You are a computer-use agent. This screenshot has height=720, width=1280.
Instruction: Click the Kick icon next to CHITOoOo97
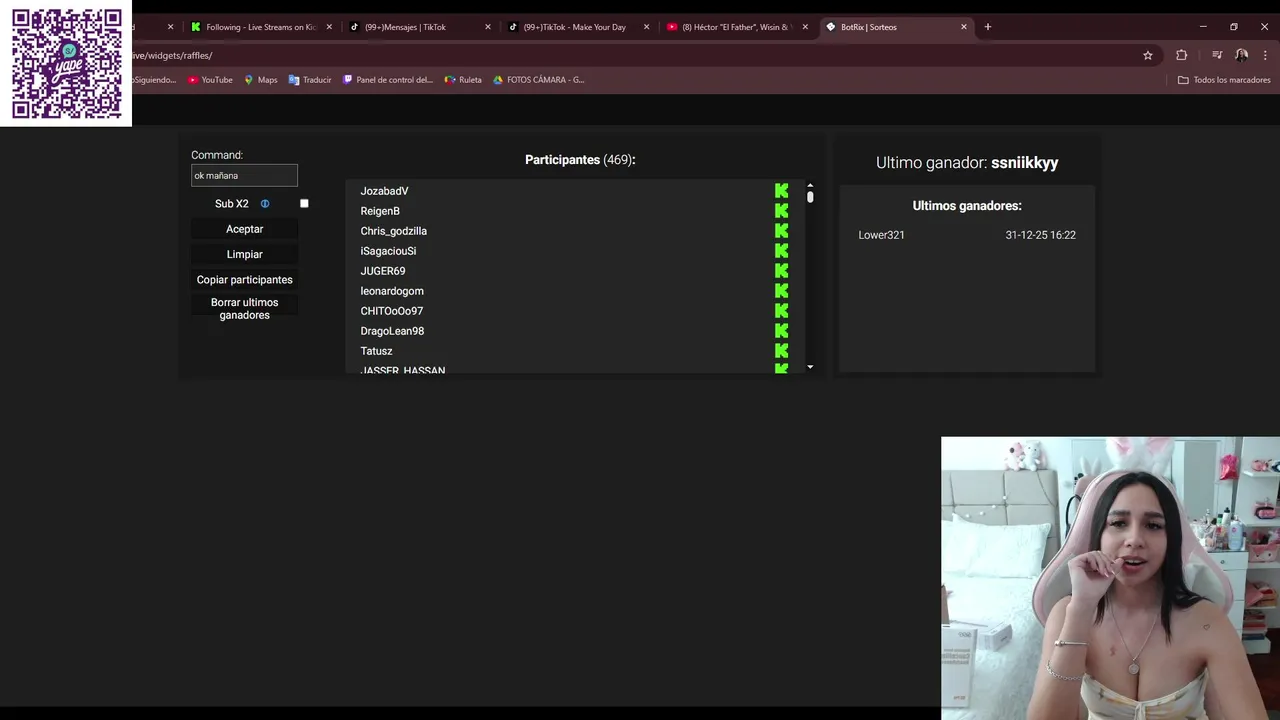pos(781,311)
